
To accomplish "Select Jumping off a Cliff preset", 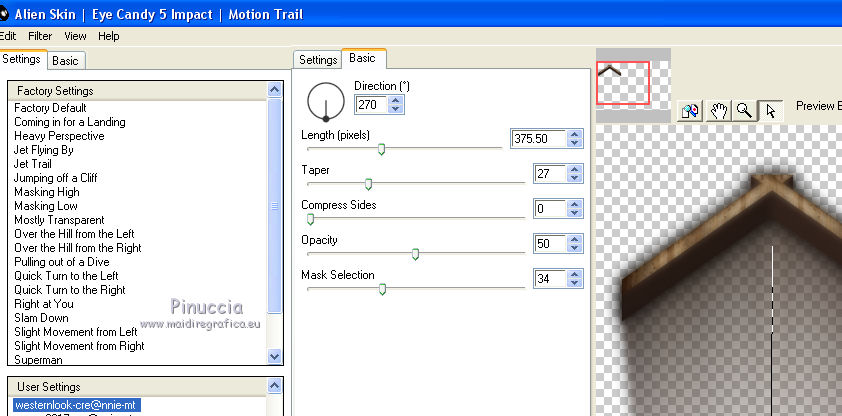I will pos(56,178).
